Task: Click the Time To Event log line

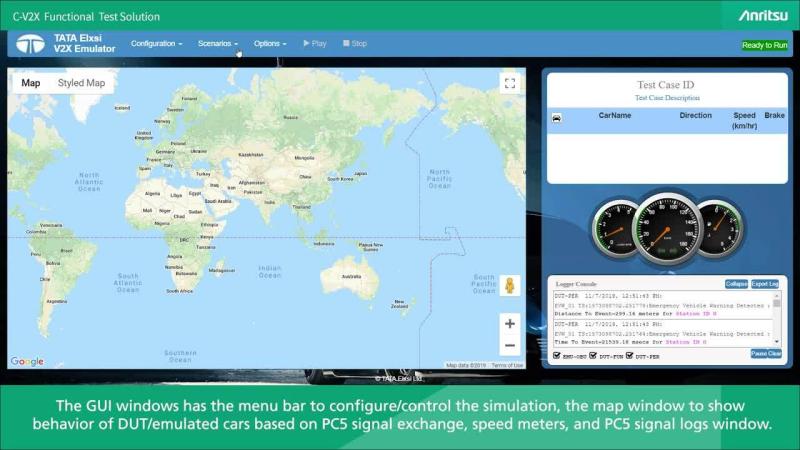Action: pos(631,342)
